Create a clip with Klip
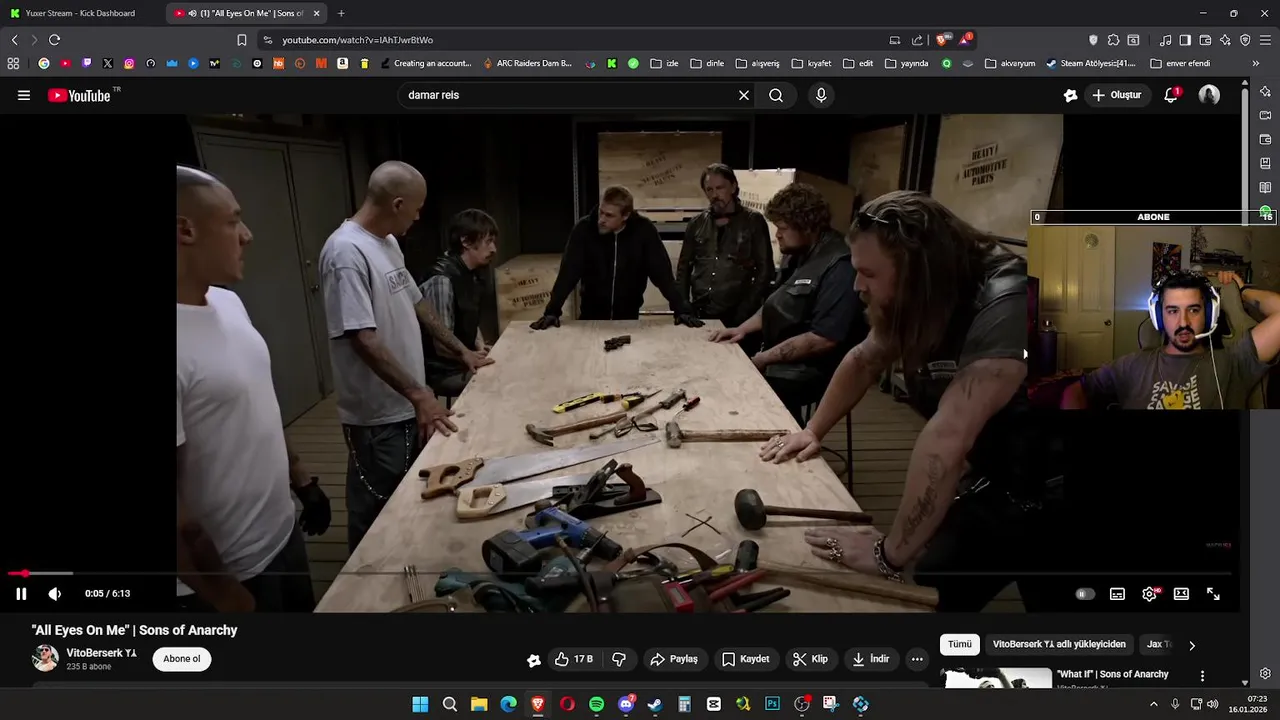This screenshot has height=720, width=1280. [810, 659]
